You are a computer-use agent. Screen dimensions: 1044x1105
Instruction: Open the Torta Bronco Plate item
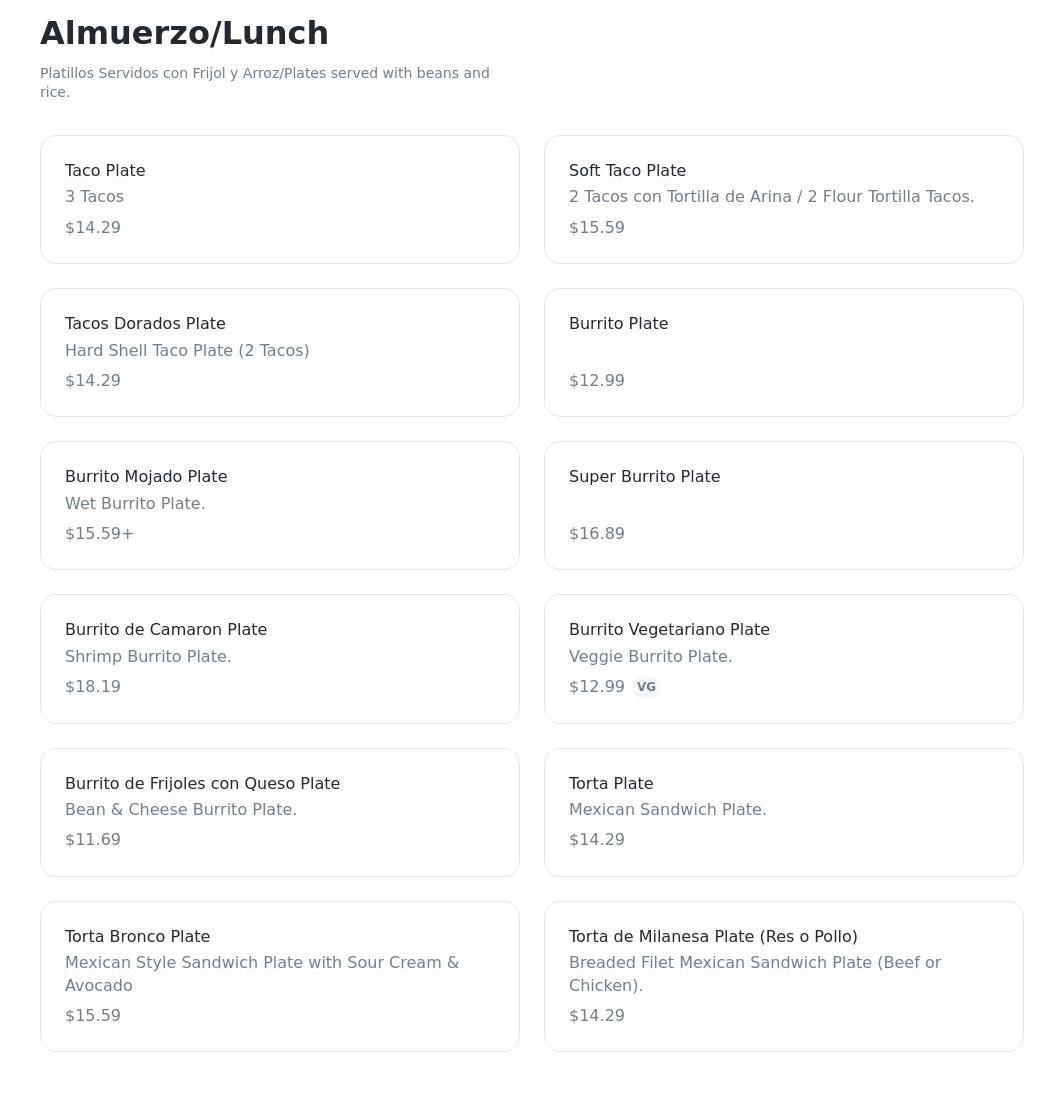pos(280,977)
